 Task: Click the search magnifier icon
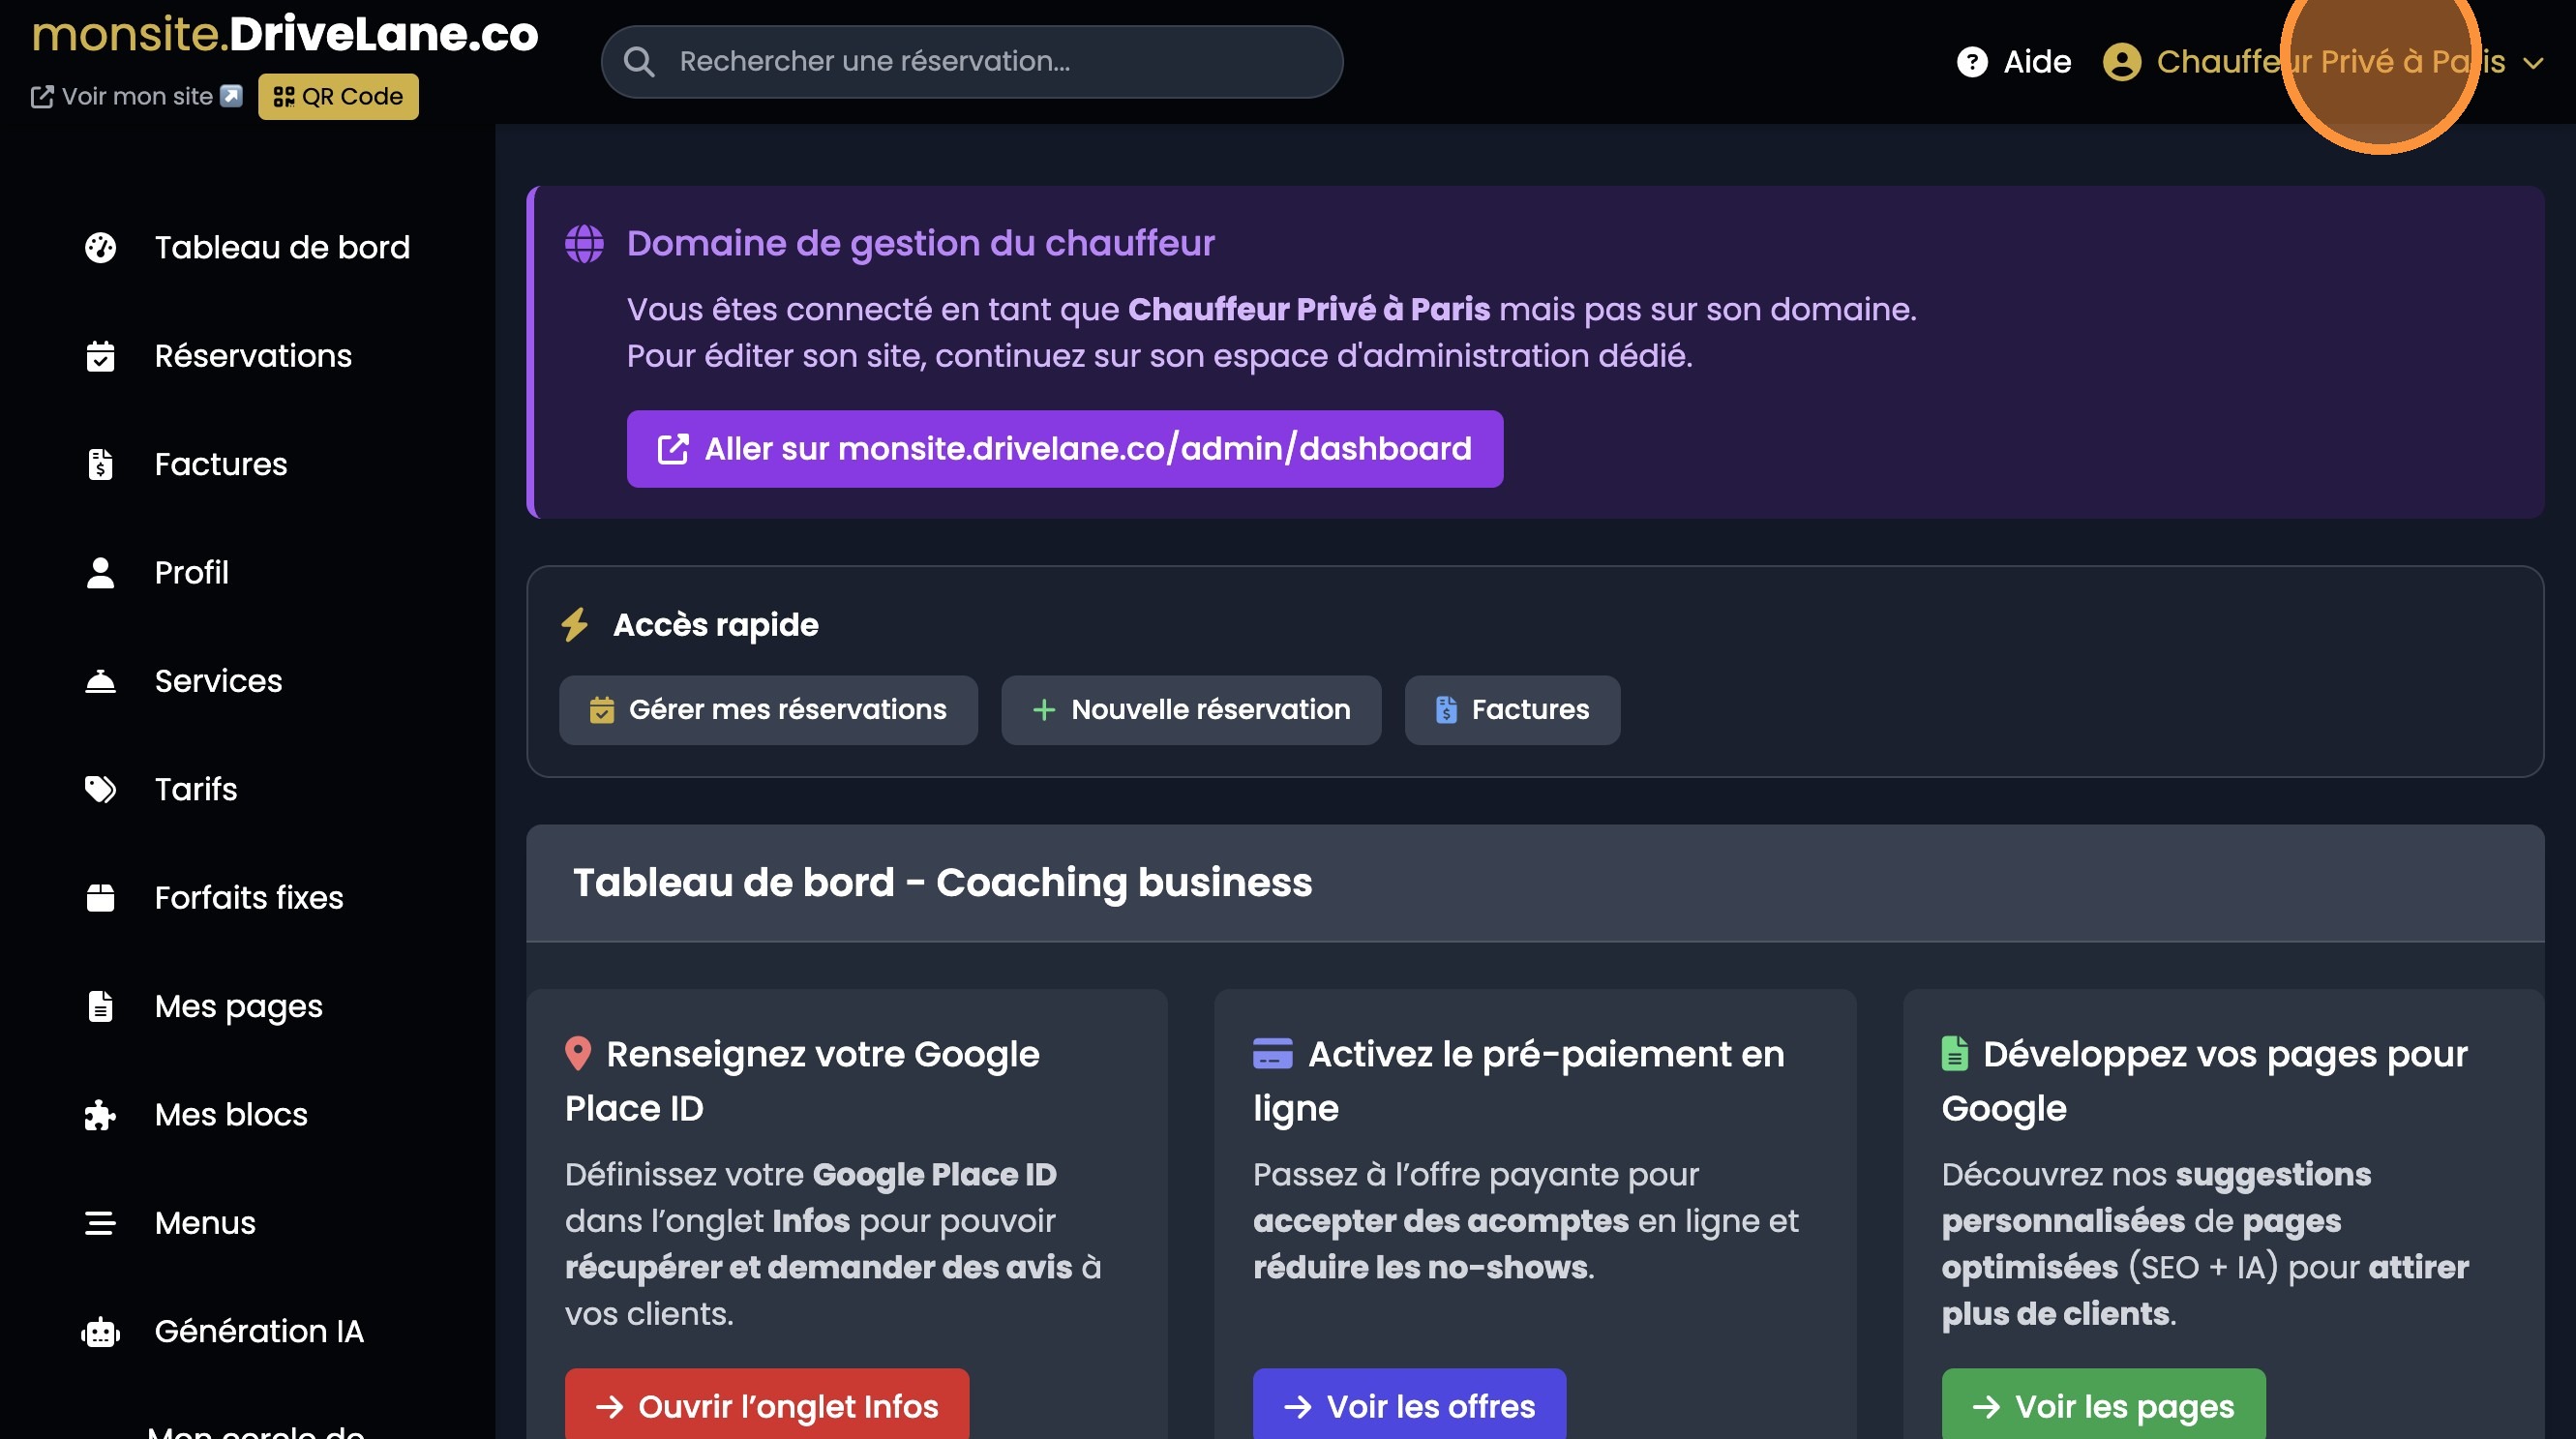coord(639,62)
